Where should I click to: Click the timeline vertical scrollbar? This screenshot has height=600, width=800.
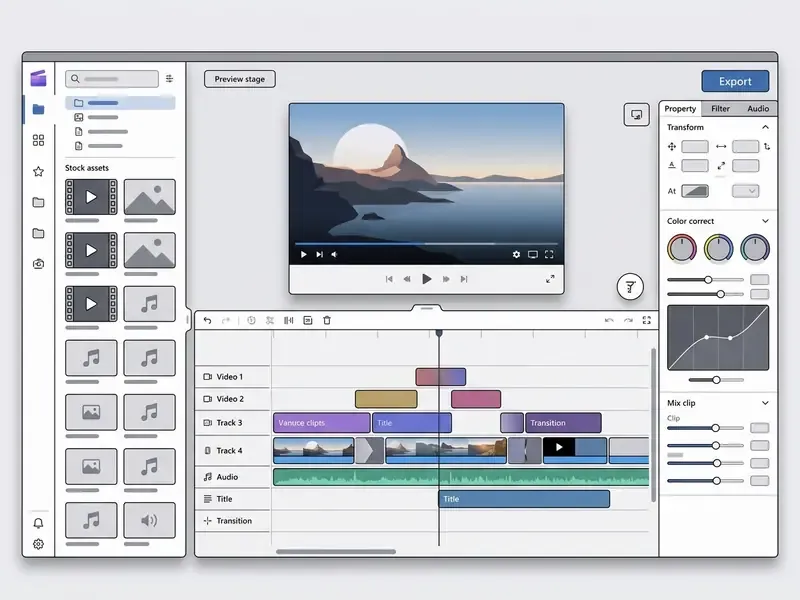(653, 424)
